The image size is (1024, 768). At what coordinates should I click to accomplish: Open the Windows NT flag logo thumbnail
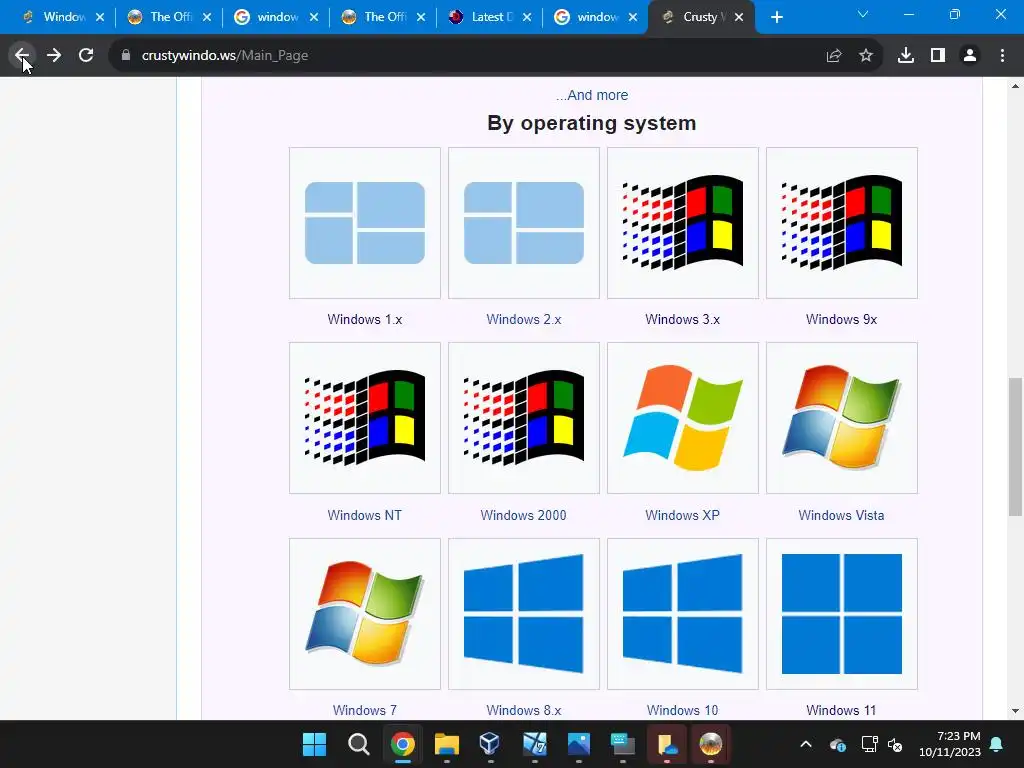pyautogui.click(x=364, y=418)
